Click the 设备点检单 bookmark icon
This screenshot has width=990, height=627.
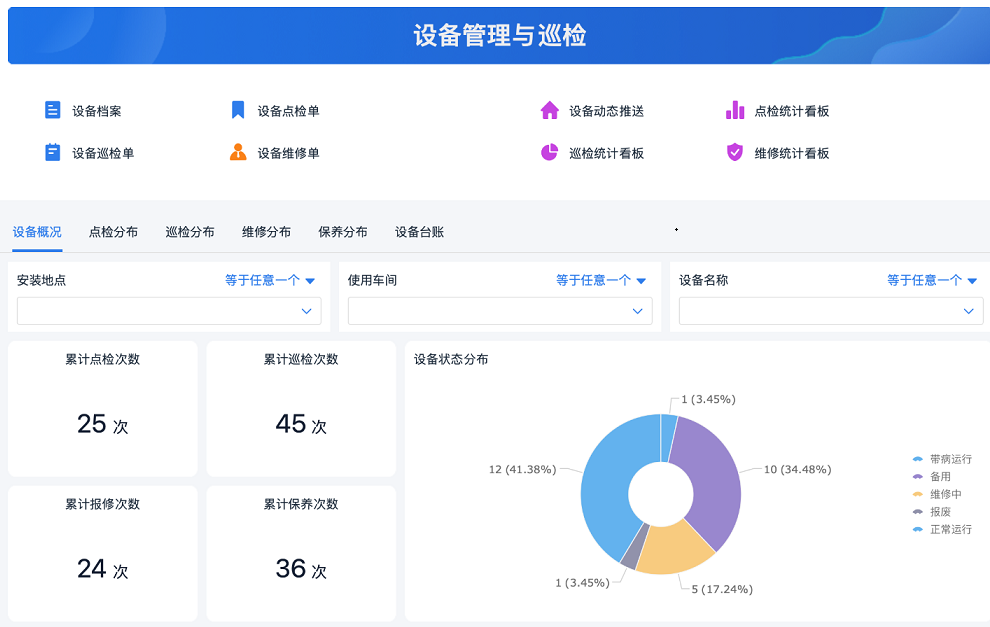point(238,110)
